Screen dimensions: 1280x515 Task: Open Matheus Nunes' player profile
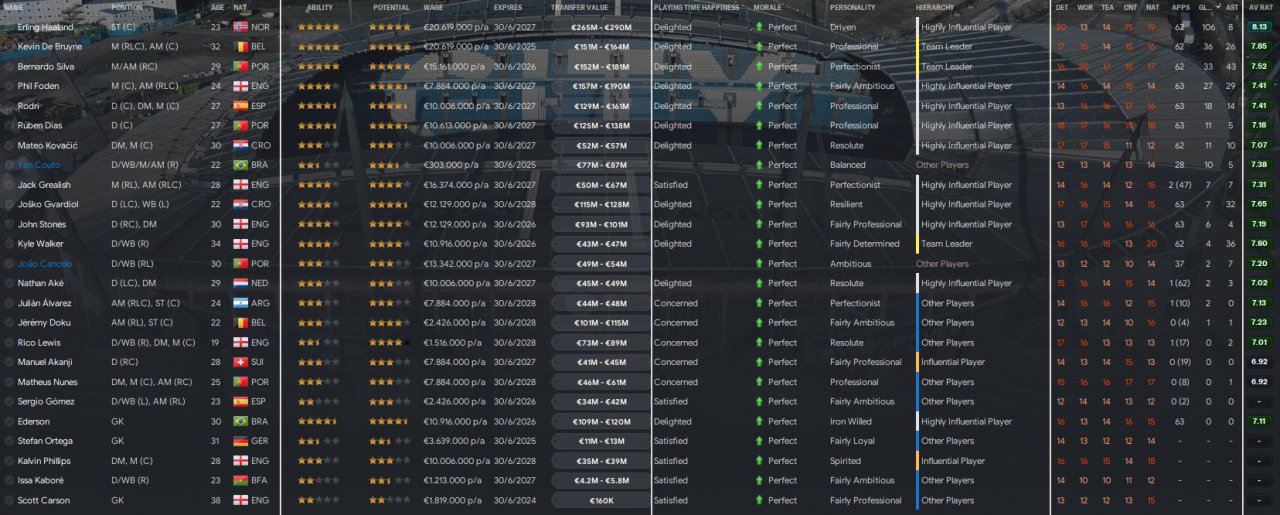click(x=48, y=382)
